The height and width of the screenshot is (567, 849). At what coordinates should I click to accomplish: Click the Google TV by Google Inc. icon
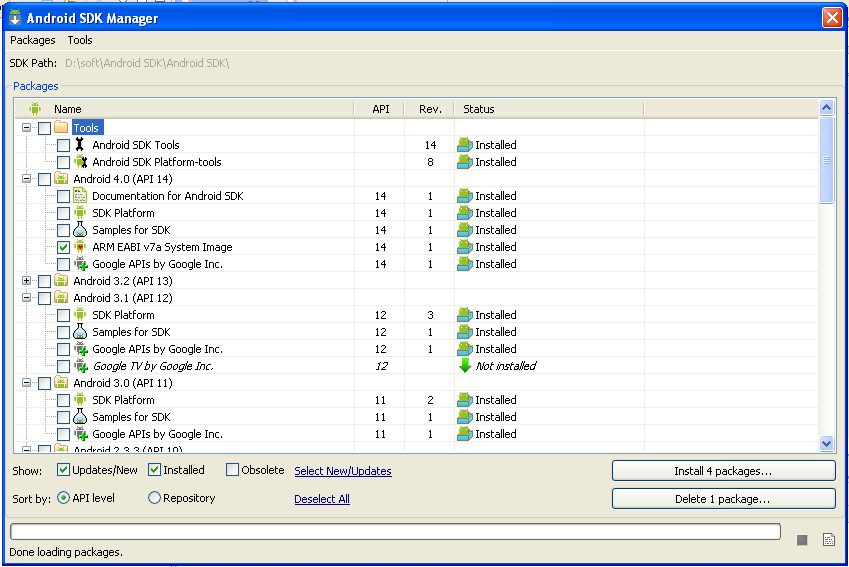point(81,366)
